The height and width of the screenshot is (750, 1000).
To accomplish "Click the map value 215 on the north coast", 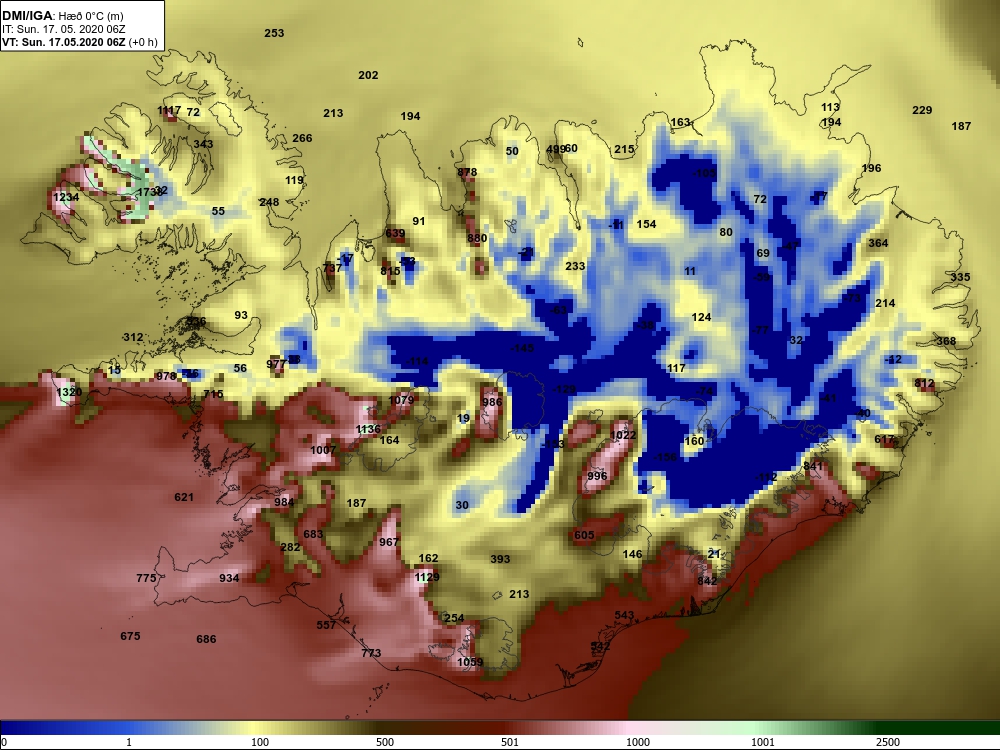I will (624, 149).
